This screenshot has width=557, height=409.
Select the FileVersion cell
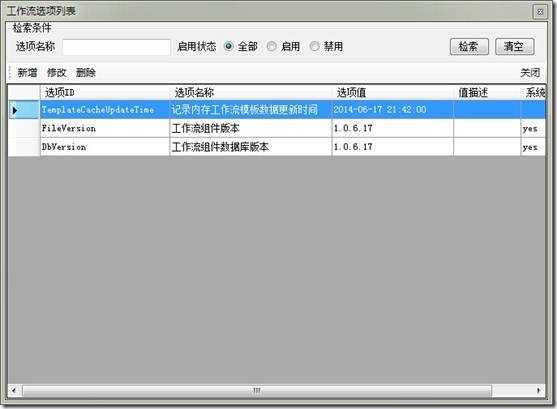point(105,128)
